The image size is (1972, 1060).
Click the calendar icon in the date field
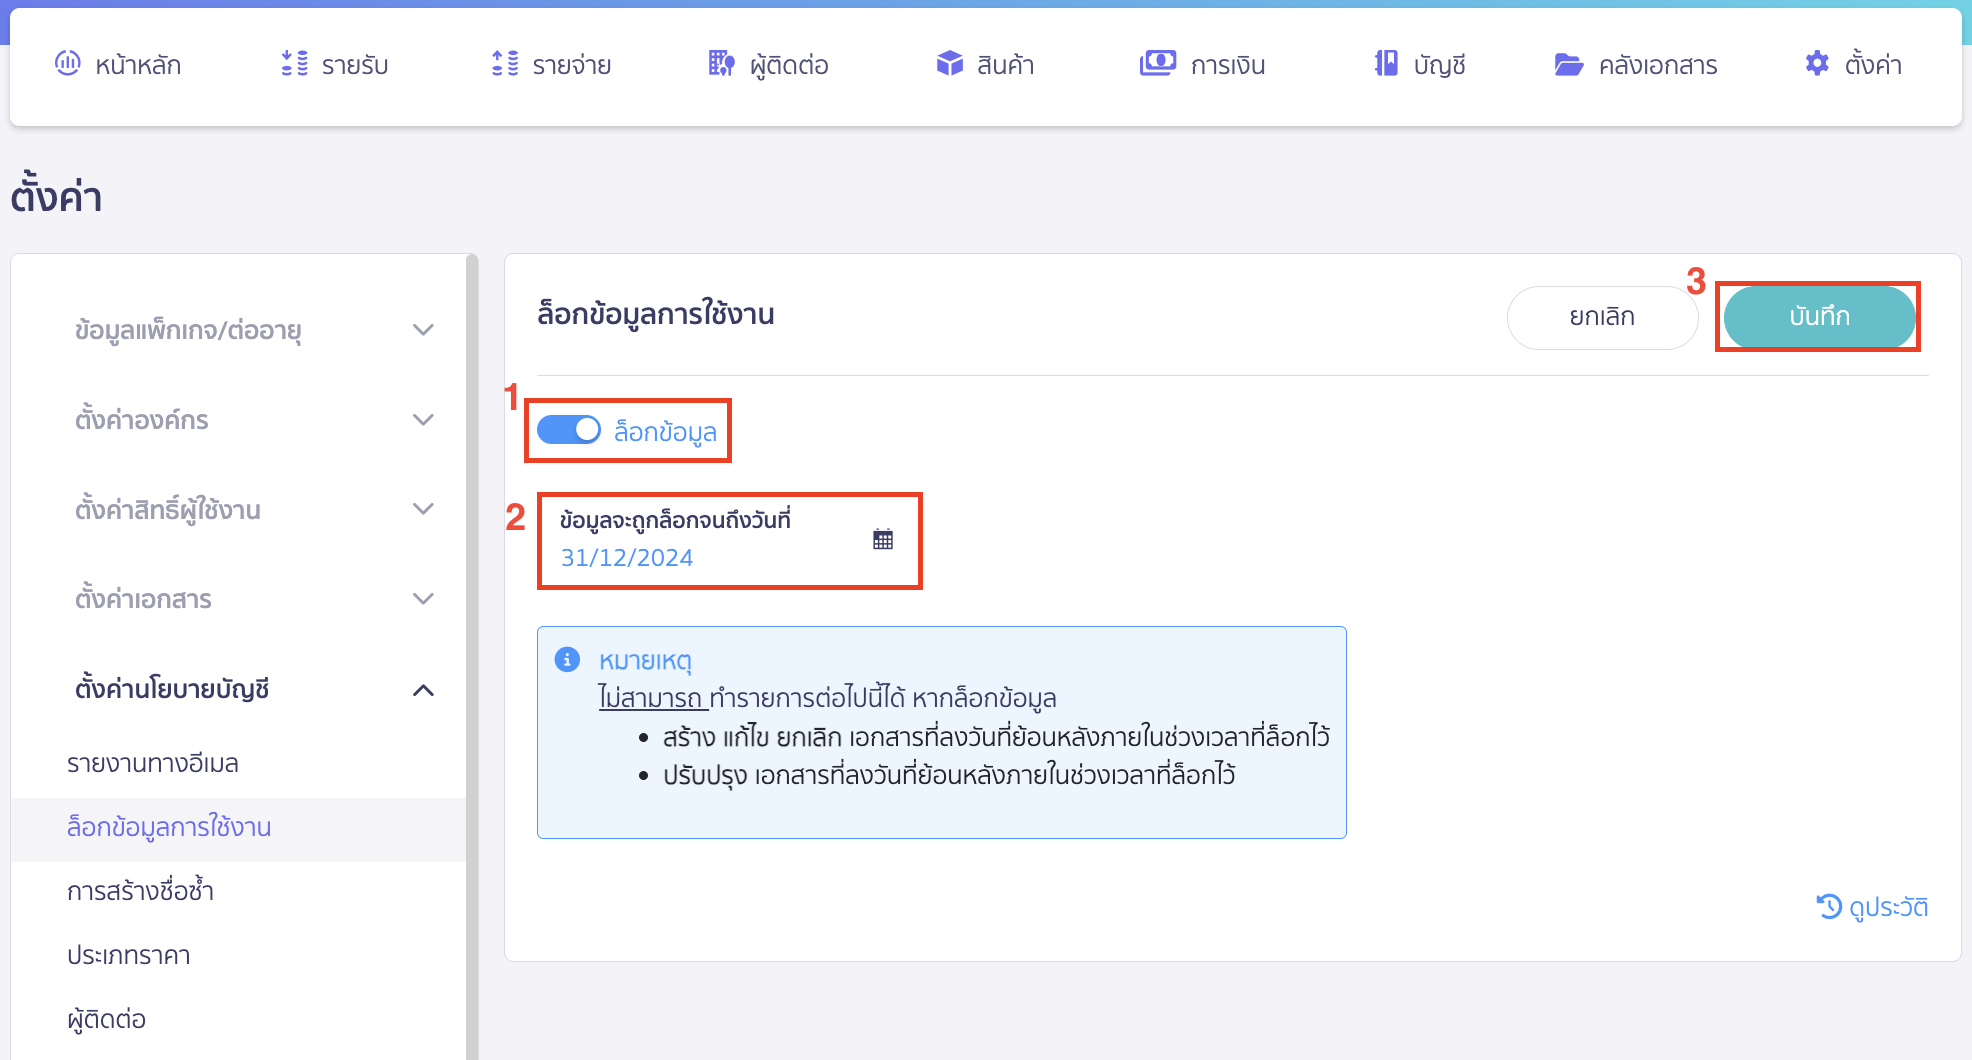(x=882, y=539)
